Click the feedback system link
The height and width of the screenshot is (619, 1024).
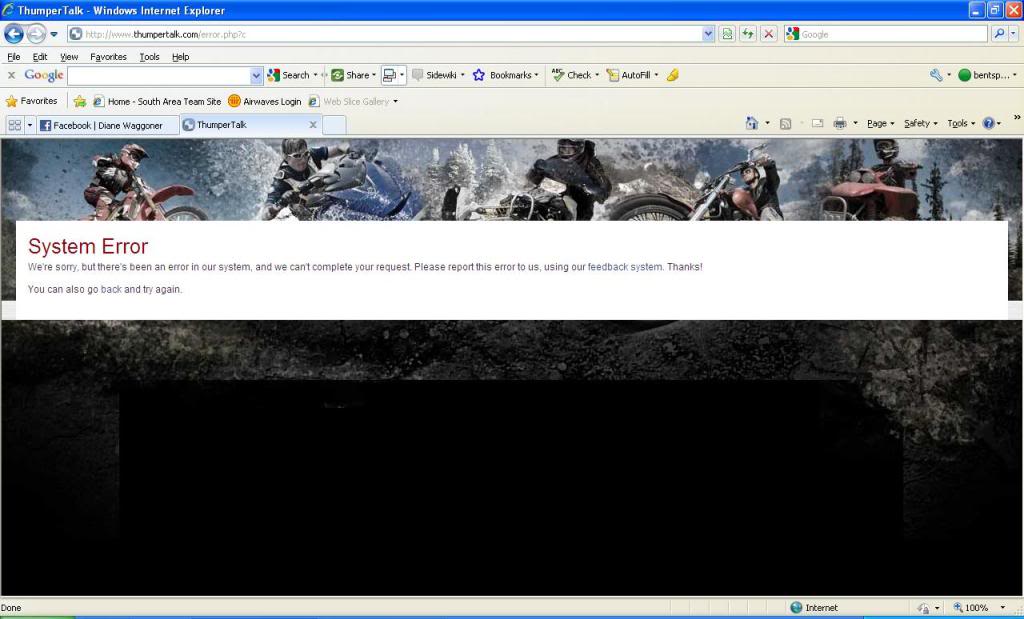pyautogui.click(x=624, y=267)
